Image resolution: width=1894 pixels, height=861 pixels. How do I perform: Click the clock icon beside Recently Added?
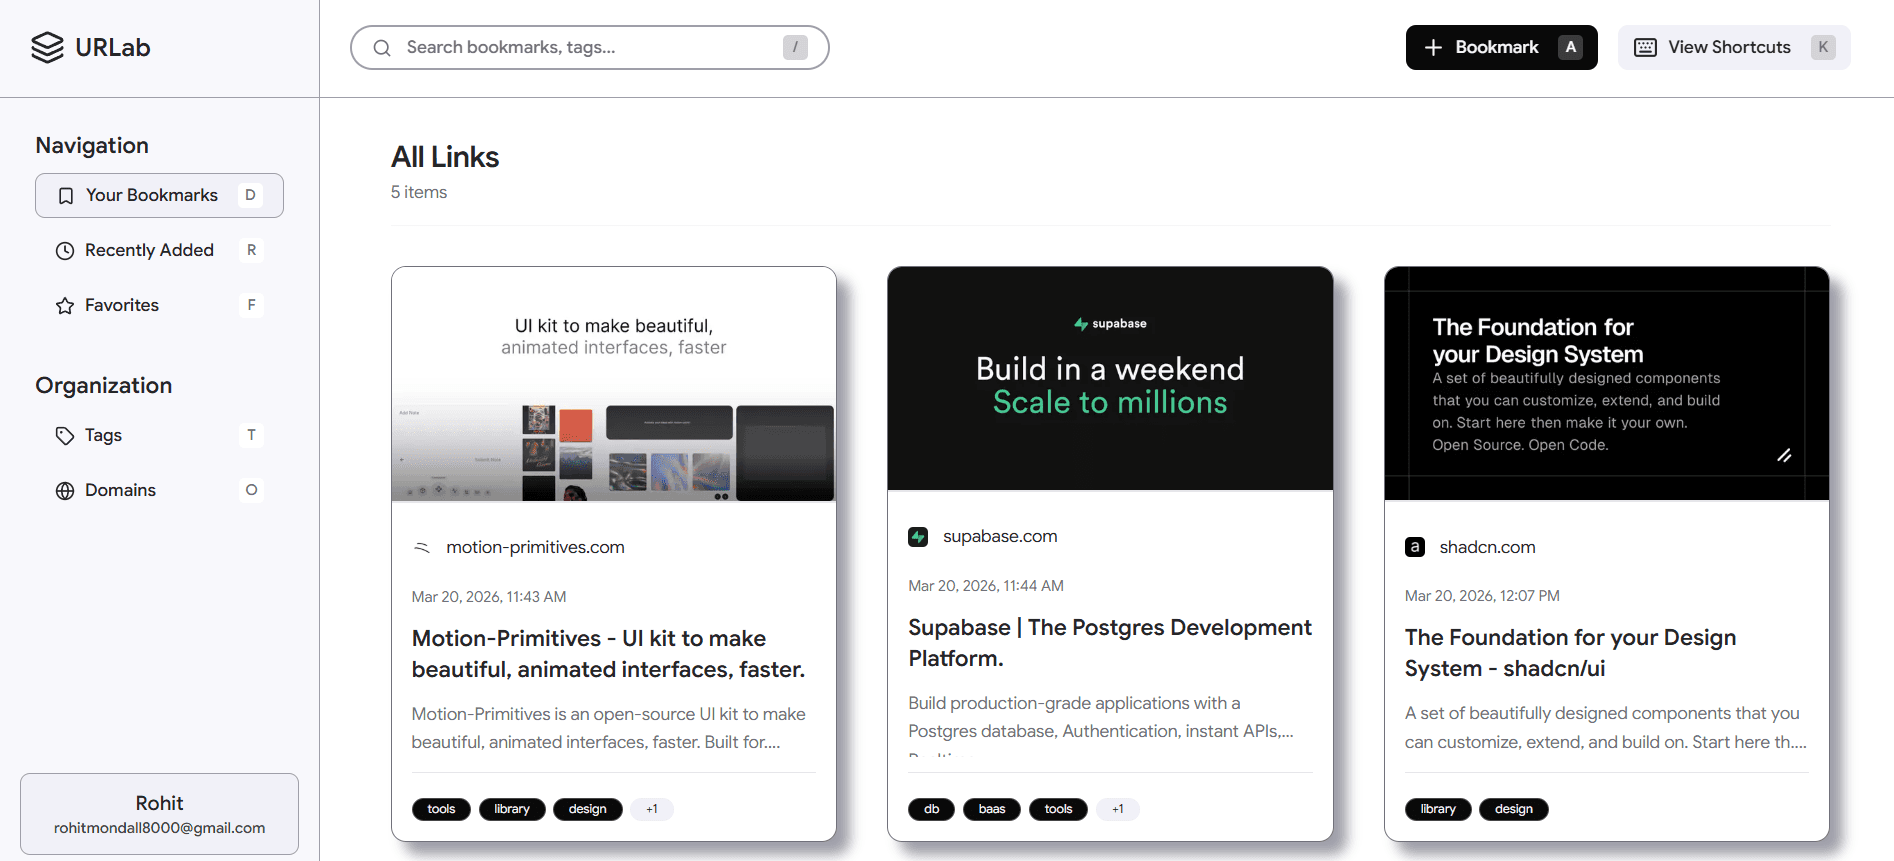[x=65, y=251]
